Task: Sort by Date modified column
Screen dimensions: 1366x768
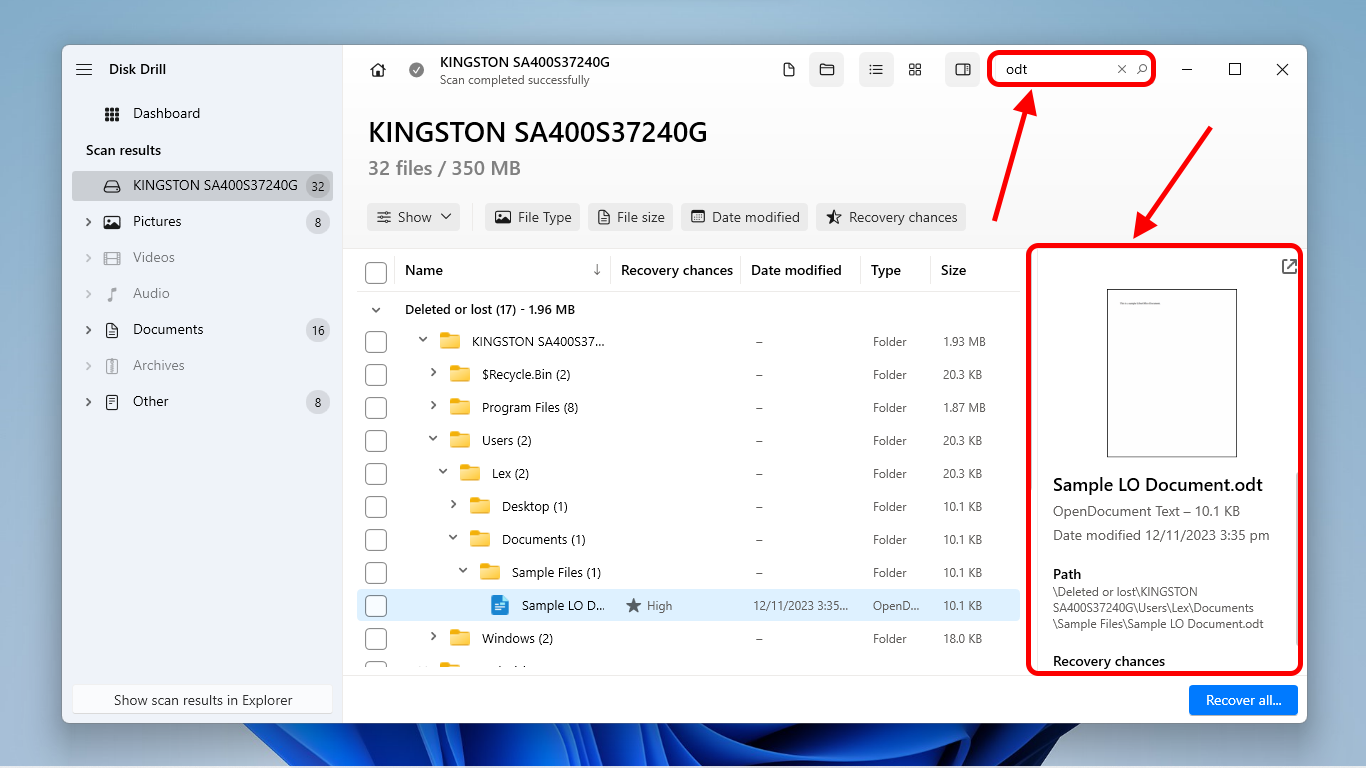Action: (x=796, y=270)
